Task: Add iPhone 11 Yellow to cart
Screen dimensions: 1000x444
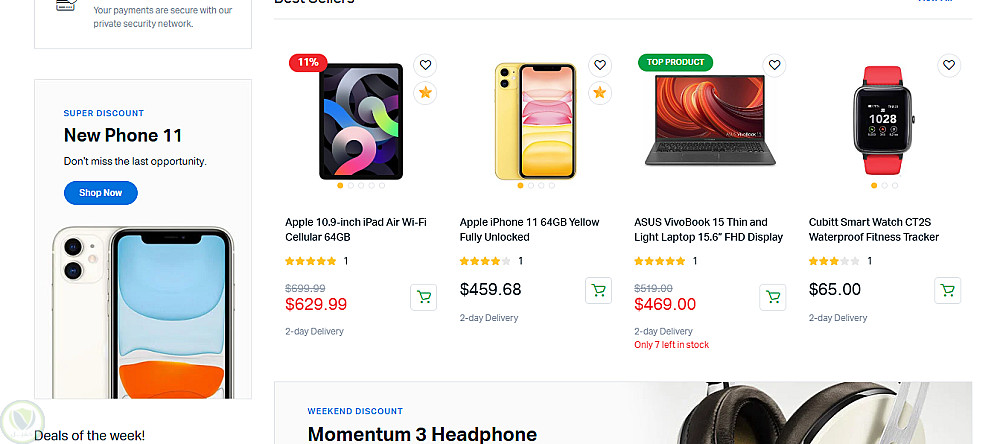Action: coord(598,291)
